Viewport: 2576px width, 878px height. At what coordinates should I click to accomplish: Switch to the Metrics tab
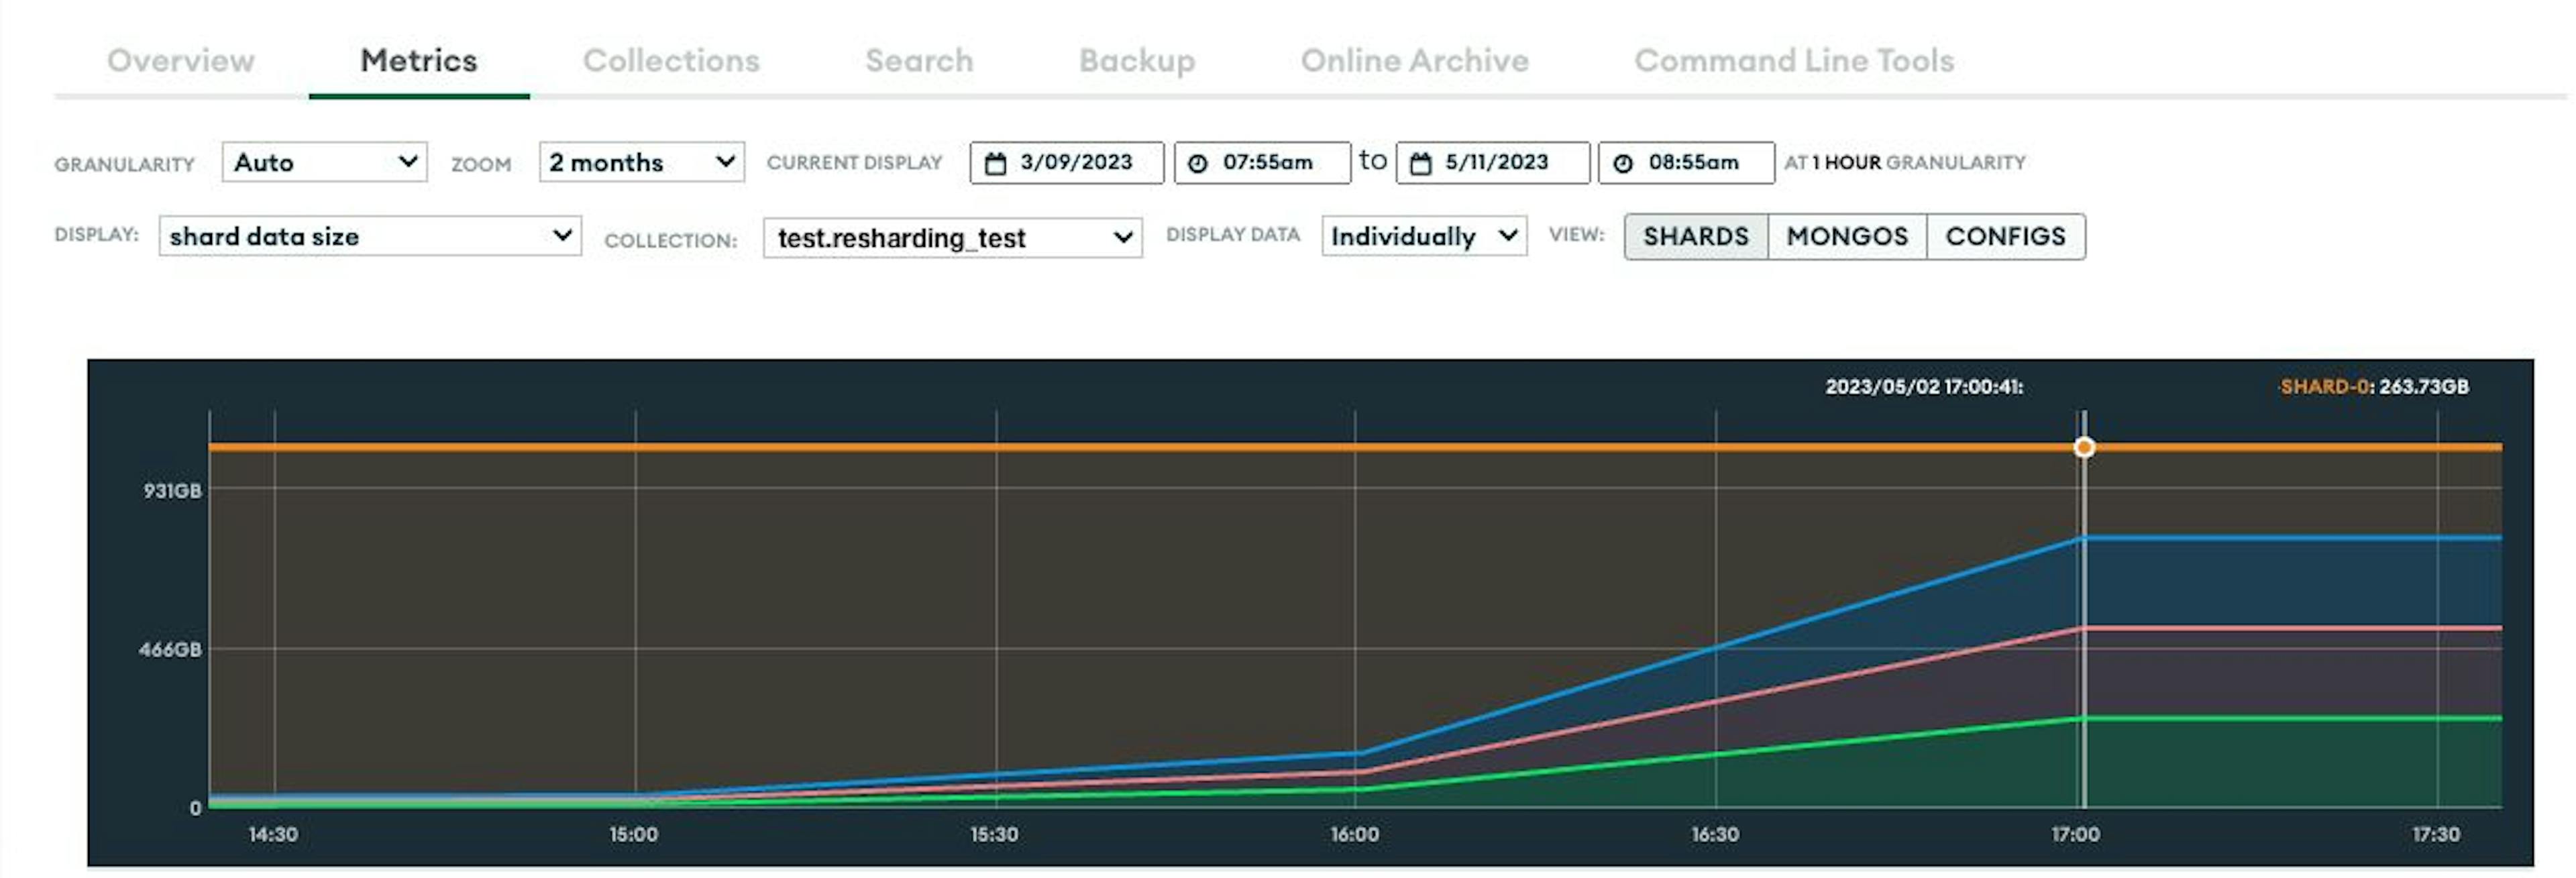tap(417, 61)
